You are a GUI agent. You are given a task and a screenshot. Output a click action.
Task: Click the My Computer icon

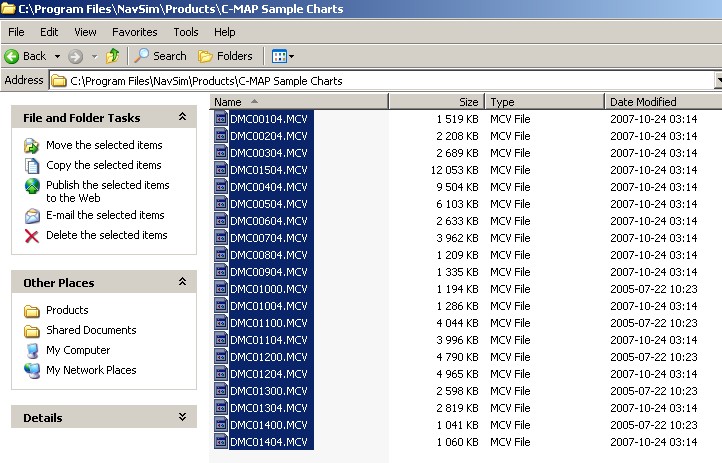[x=32, y=351]
